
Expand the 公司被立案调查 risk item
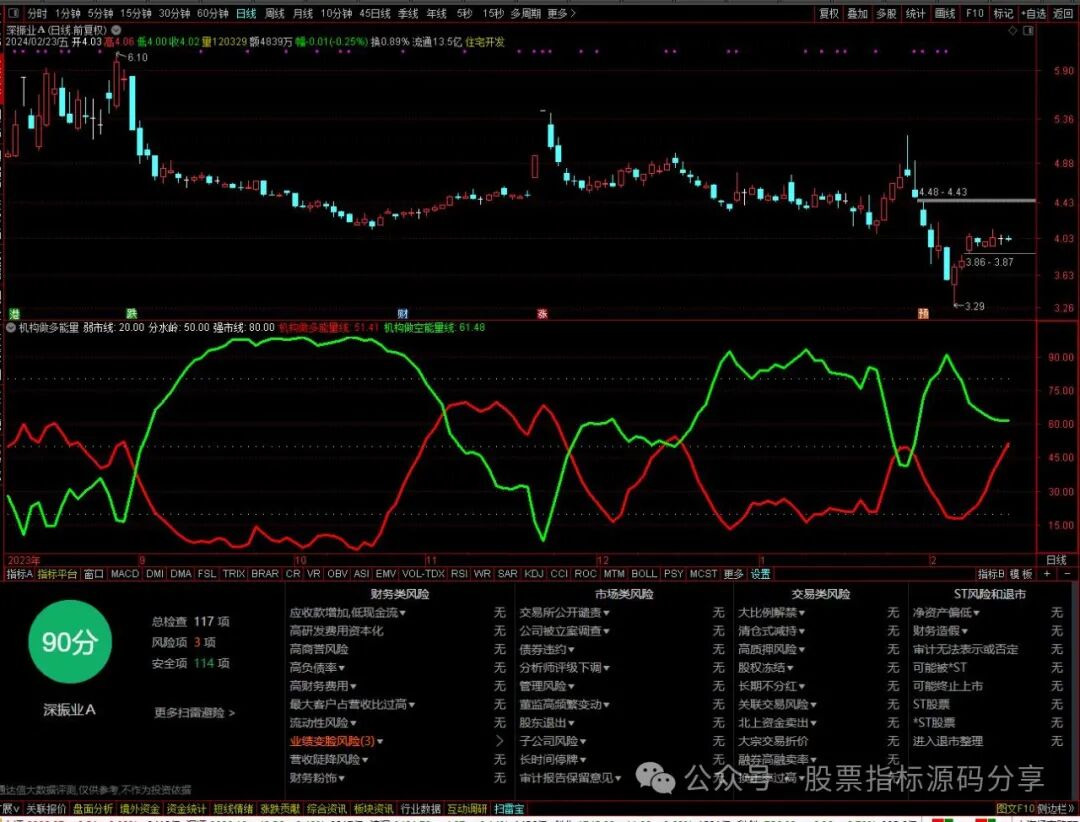coord(565,631)
